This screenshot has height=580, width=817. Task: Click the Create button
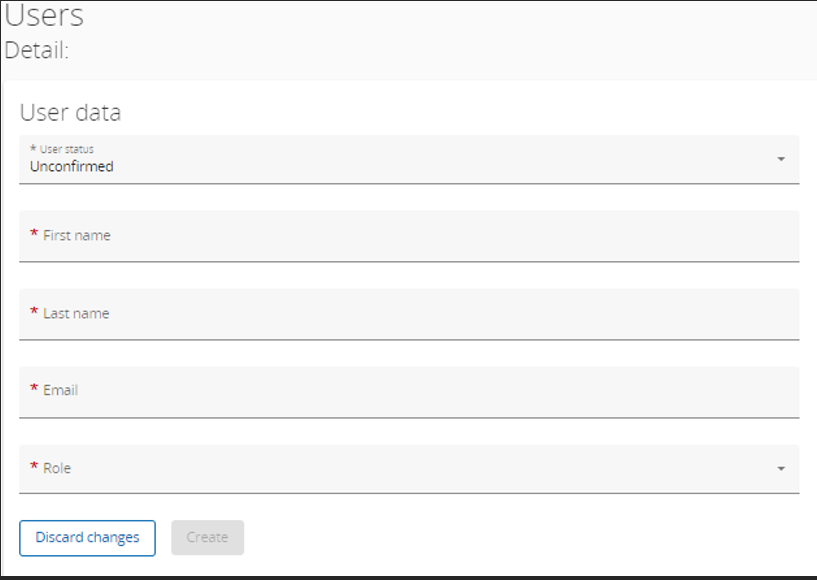click(207, 537)
